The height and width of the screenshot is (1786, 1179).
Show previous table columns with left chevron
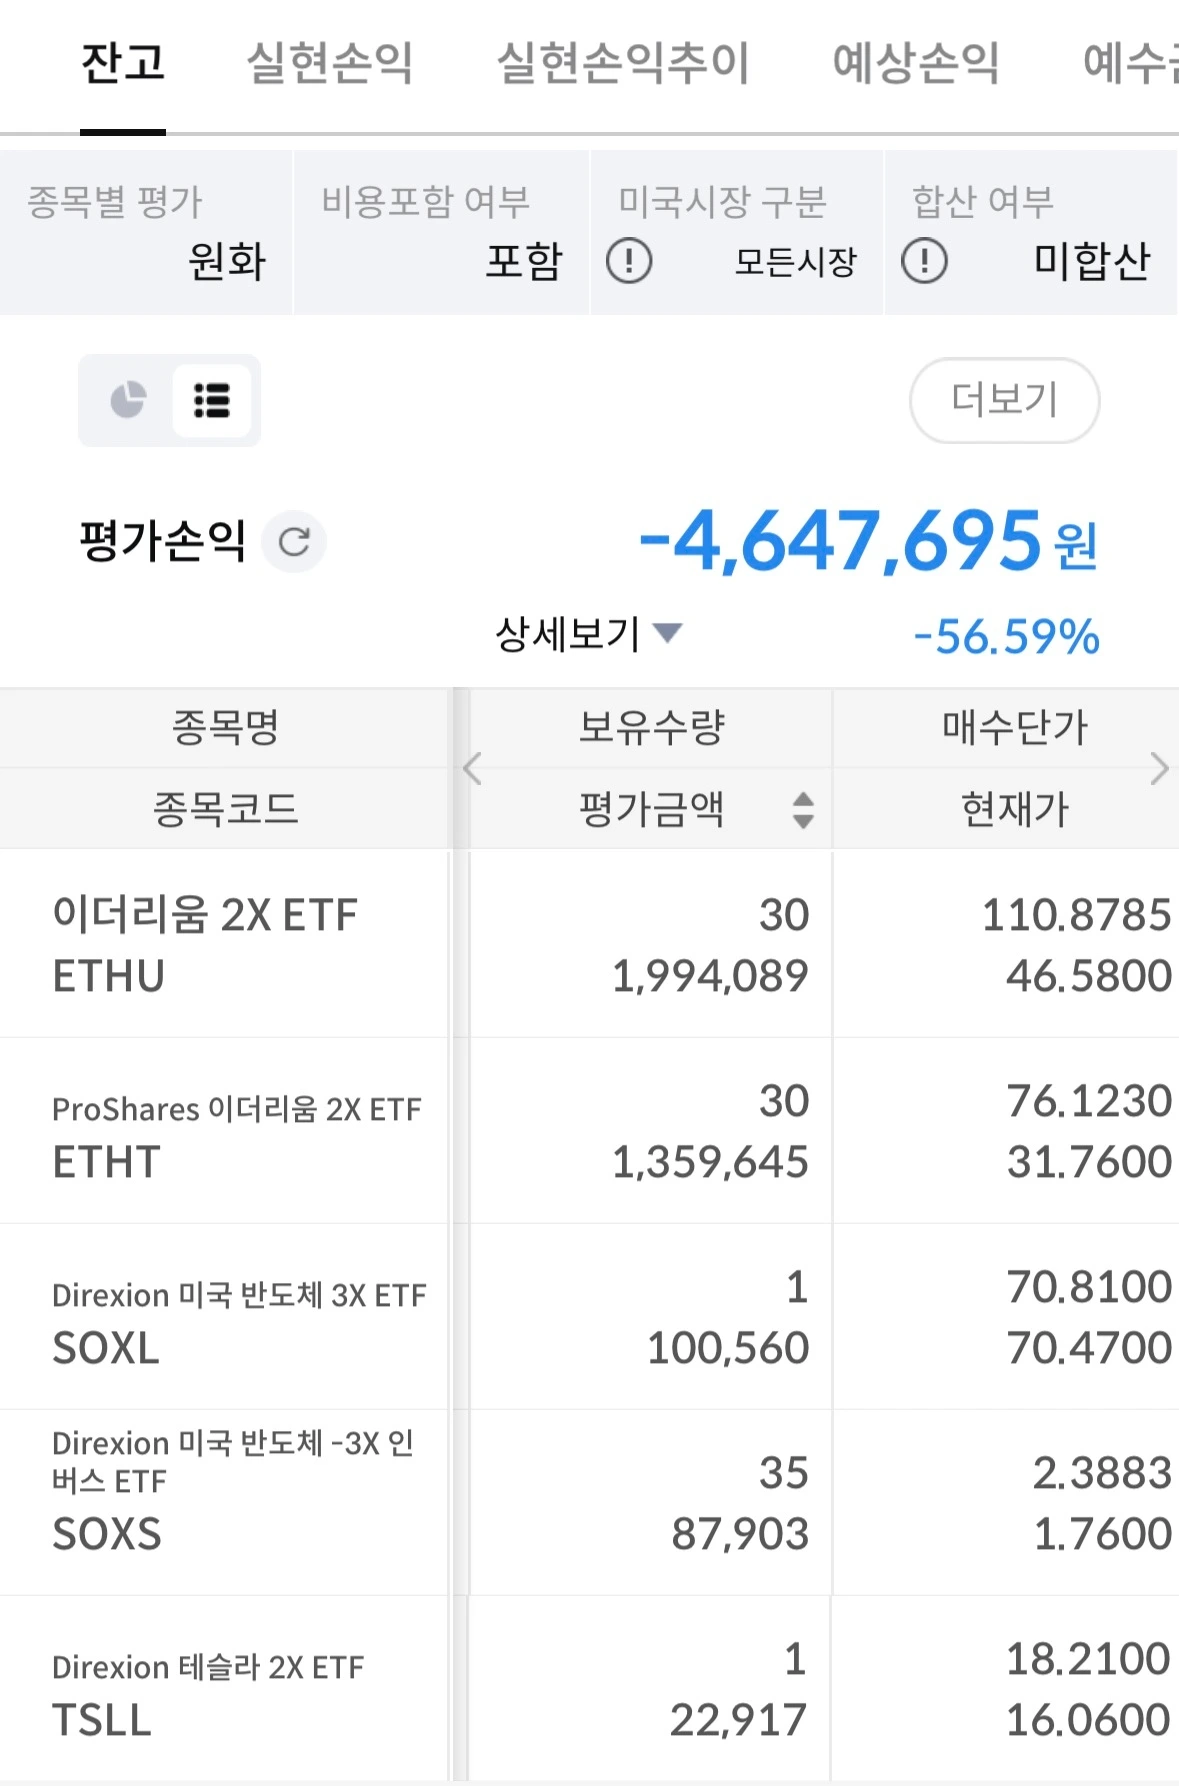(473, 768)
